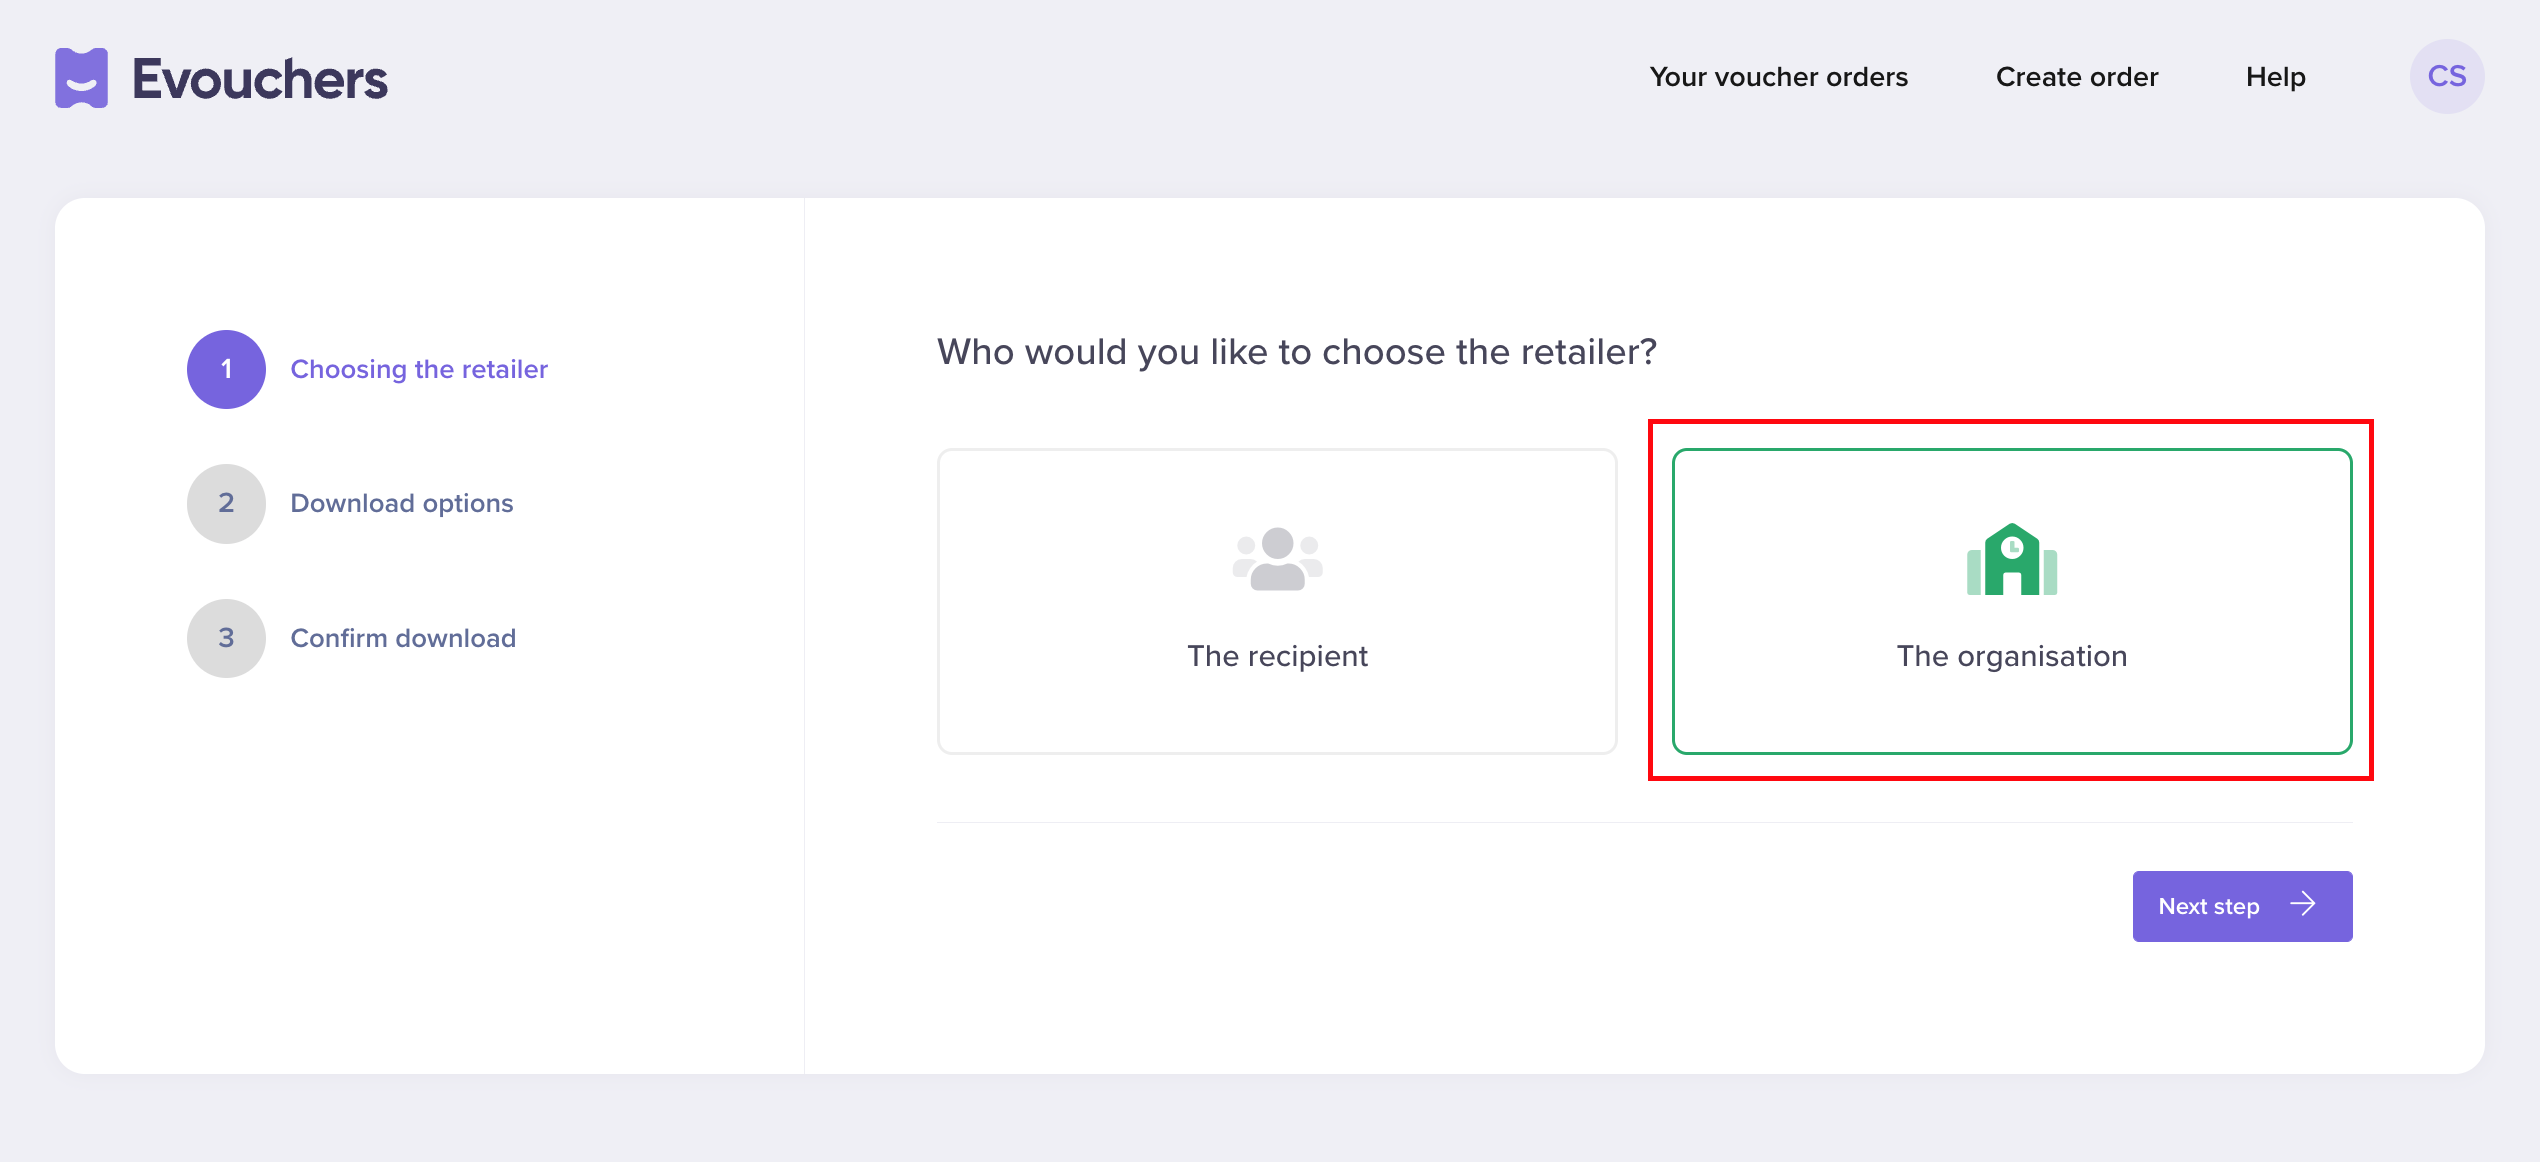The height and width of the screenshot is (1162, 2540).
Task: Select step 2 circle indicator
Action: point(226,503)
